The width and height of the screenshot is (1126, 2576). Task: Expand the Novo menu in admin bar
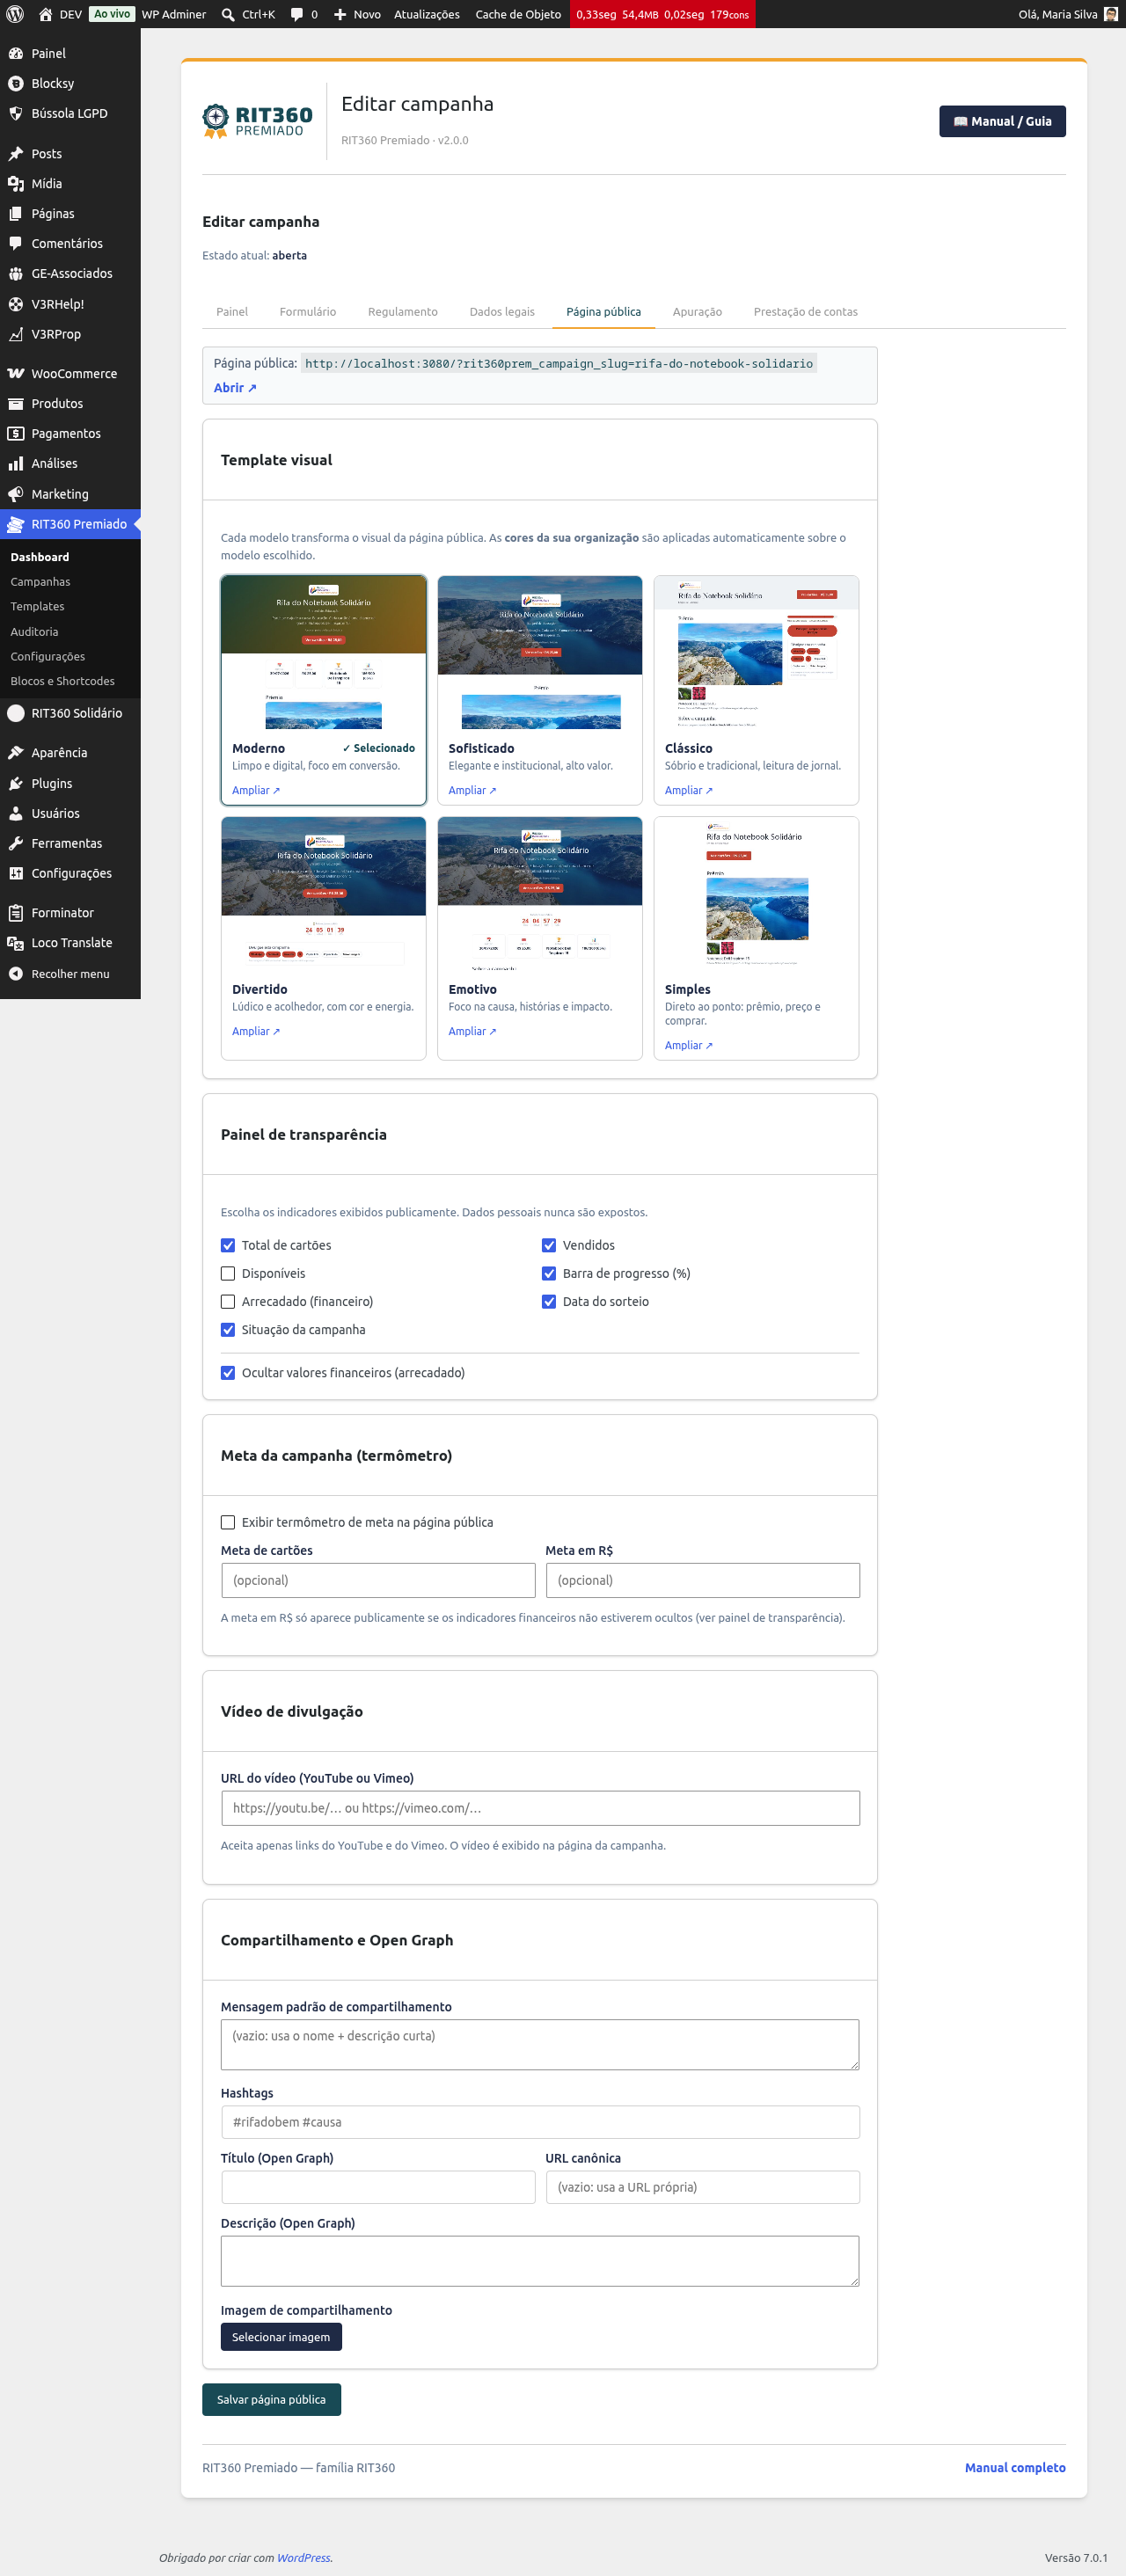(357, 14)
